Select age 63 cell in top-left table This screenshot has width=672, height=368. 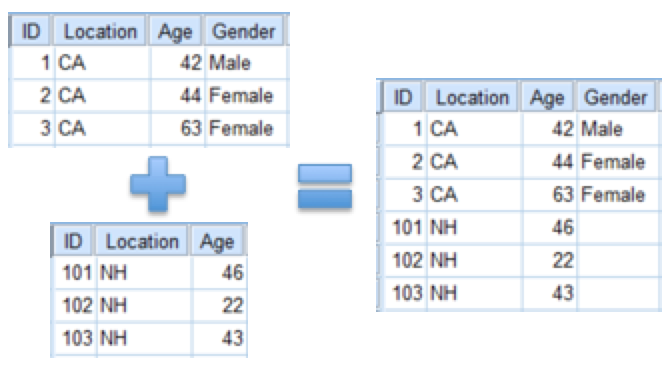pos(178,128)
